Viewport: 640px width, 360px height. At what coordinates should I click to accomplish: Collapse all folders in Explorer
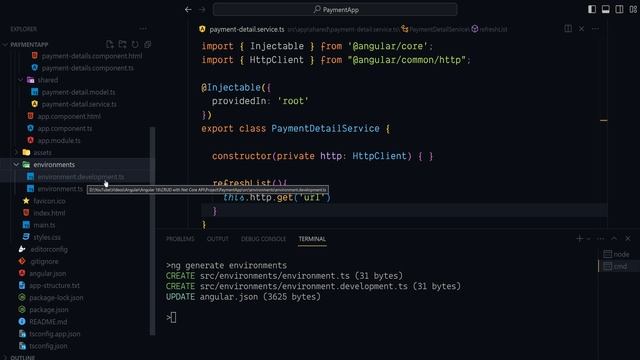tap(147, 44)
